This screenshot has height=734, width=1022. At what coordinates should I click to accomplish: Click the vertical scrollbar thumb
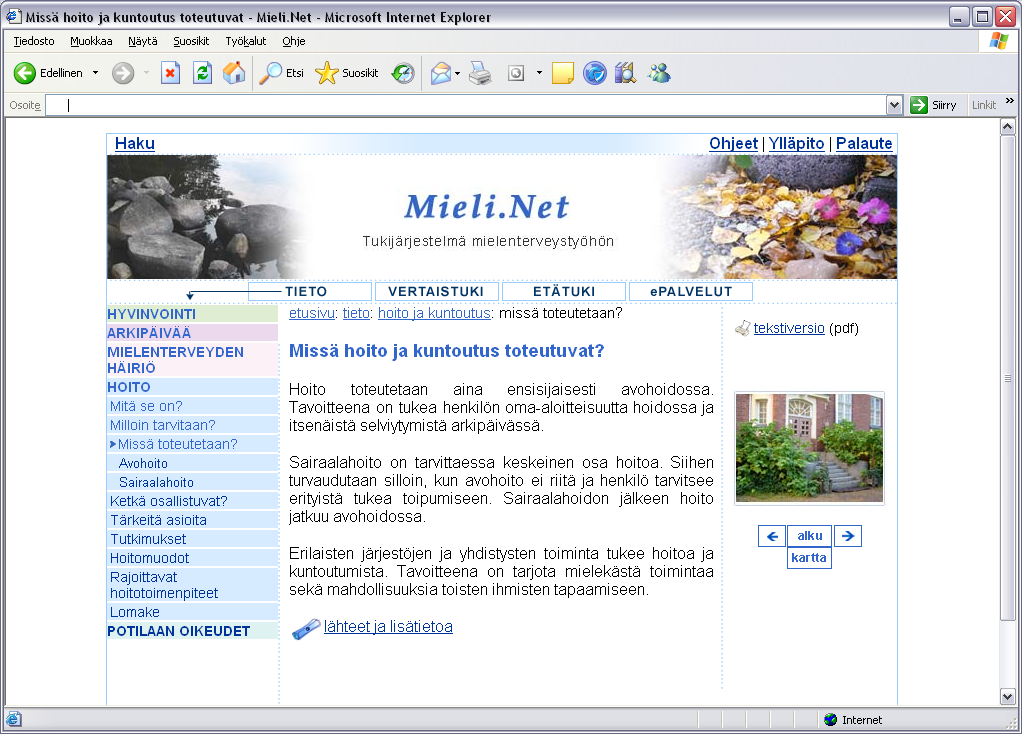(1008, 378)
